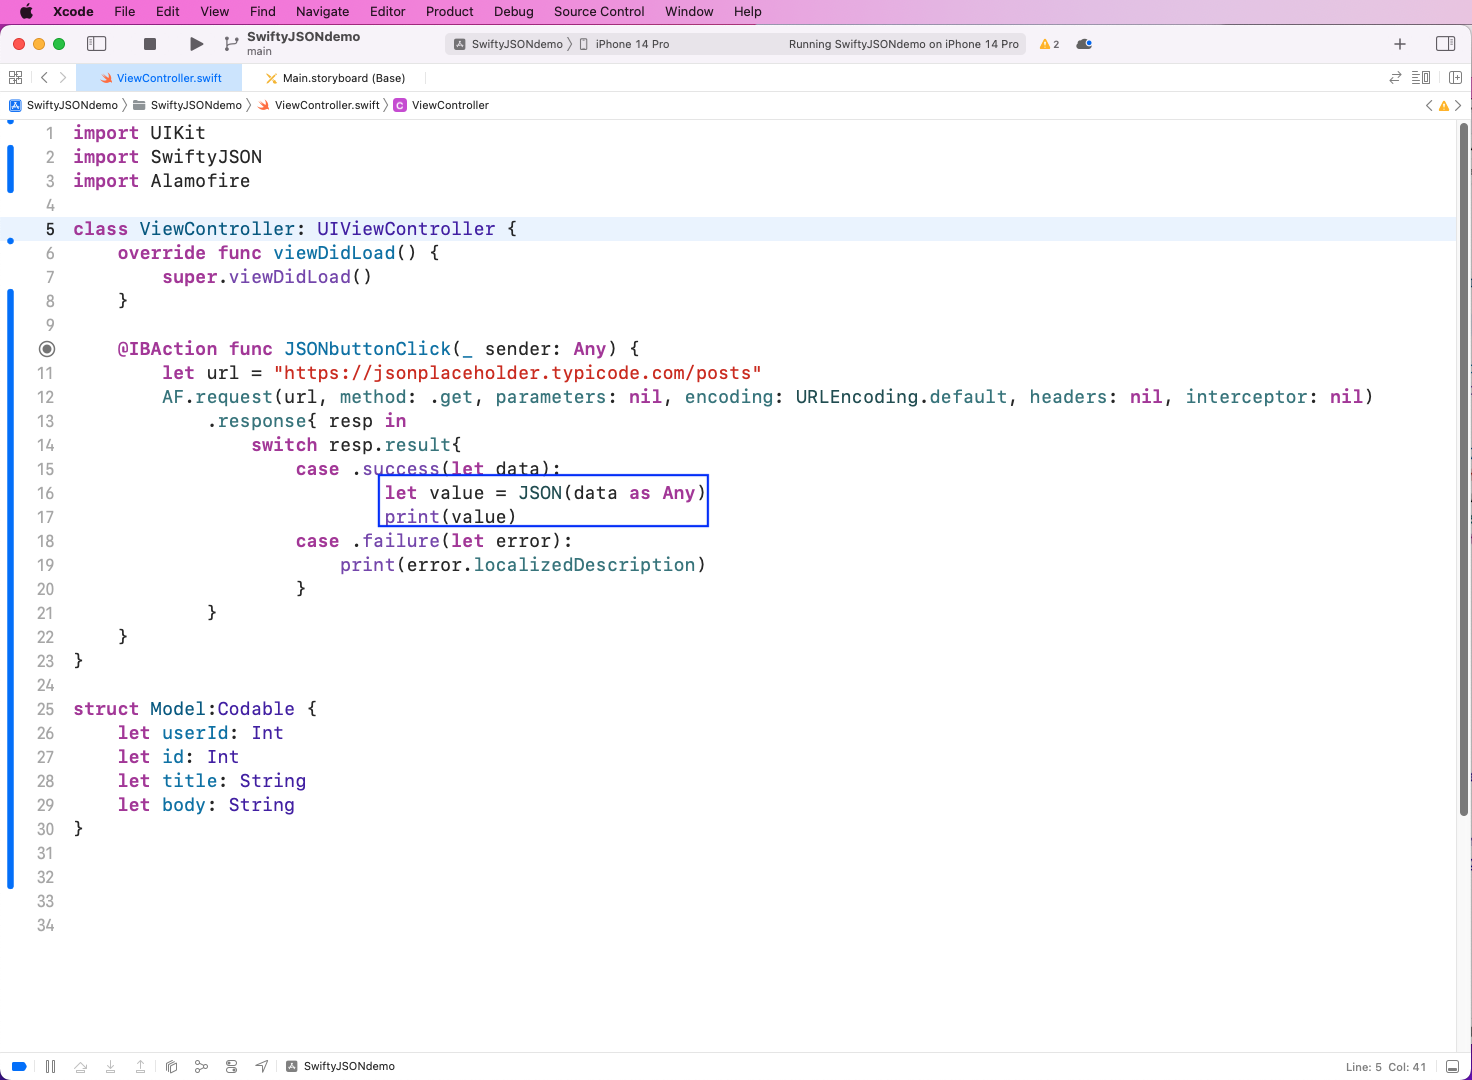Image resolution: width=1472 pixels, height=1080 pixels.
Task: Toggle breakpoints activation in debug bar
Action: pos(19,1066)
